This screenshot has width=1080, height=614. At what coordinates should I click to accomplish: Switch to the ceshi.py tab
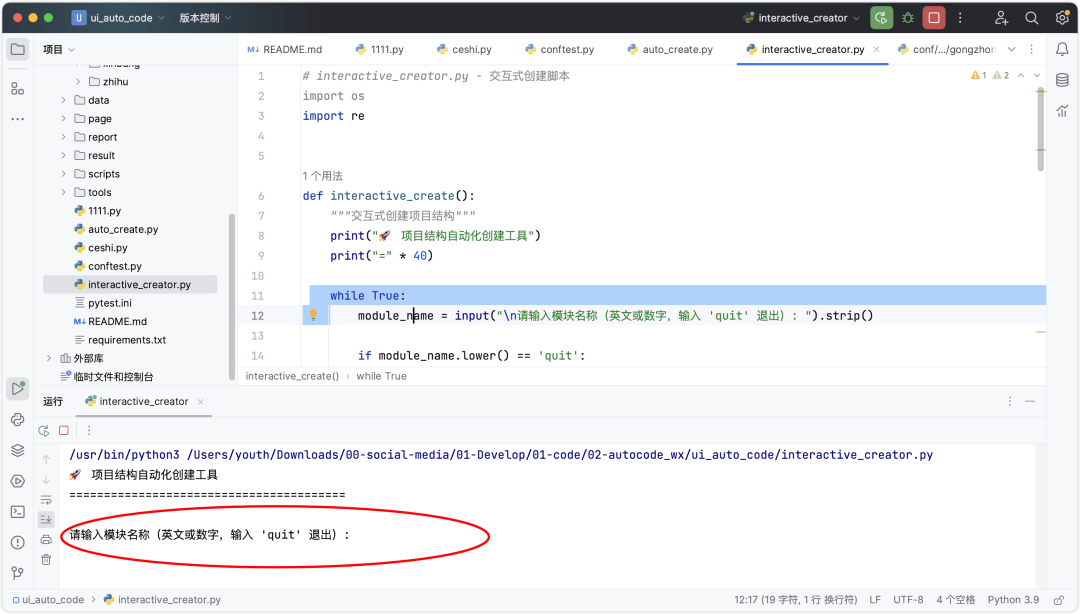click(464, 49)
